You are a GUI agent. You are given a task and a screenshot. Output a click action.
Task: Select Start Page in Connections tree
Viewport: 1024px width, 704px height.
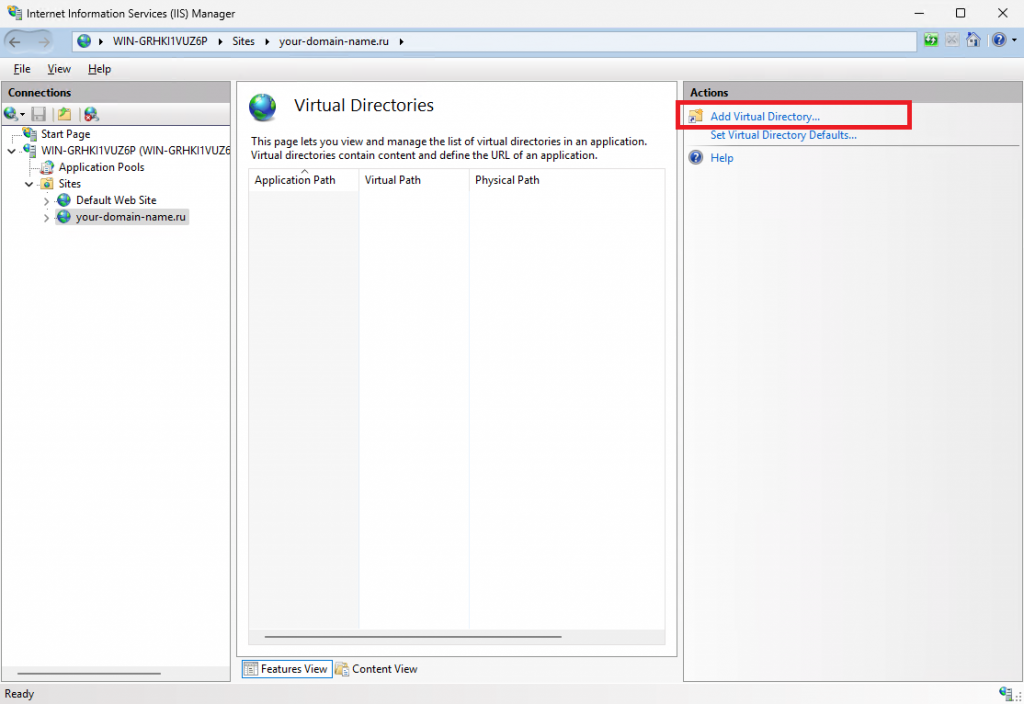click(65, 134)
